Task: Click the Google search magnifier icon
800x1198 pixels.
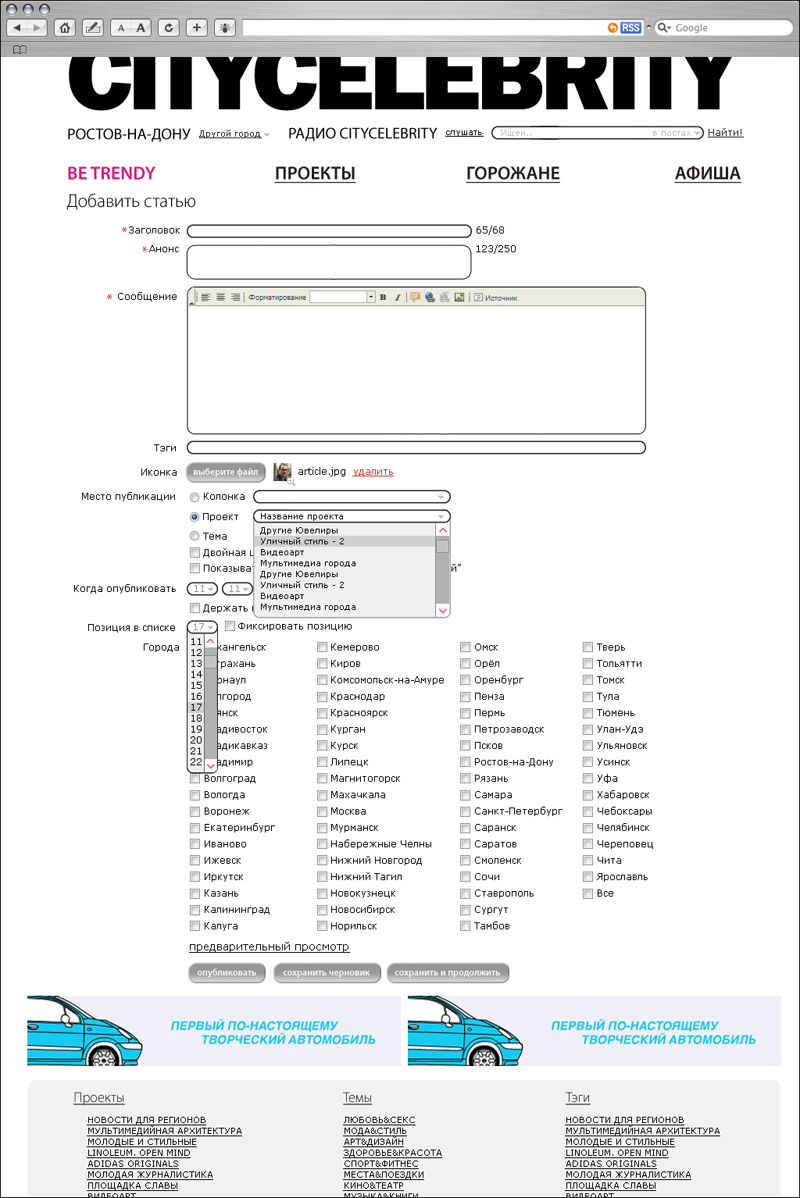Action: (x=662, y=28)
